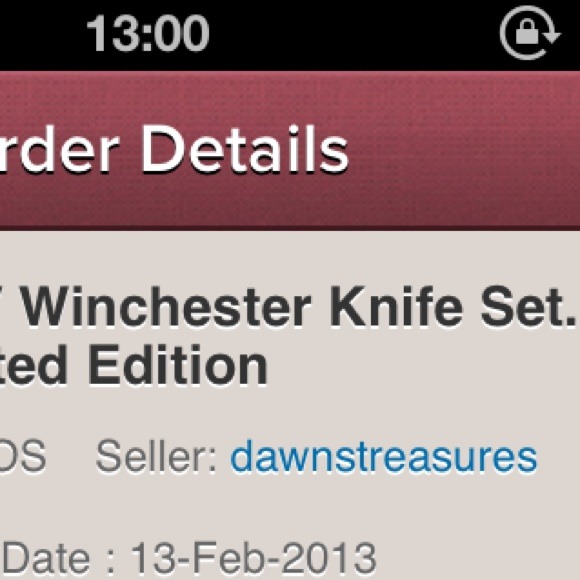Click the word 'Winchester' in item title
Viewport: 580px width, 580px height.
click(x=166, y=308)
